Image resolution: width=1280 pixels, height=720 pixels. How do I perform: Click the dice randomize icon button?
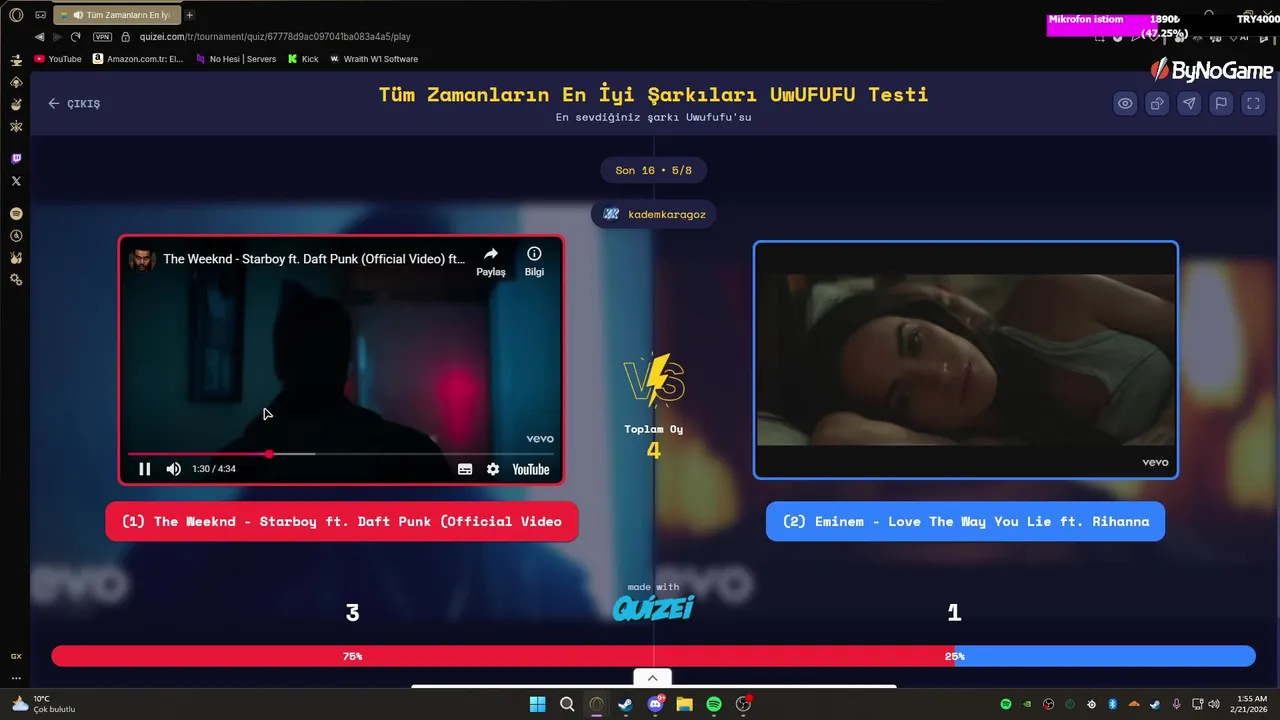pyautogui.click(x=1157, y=103)
